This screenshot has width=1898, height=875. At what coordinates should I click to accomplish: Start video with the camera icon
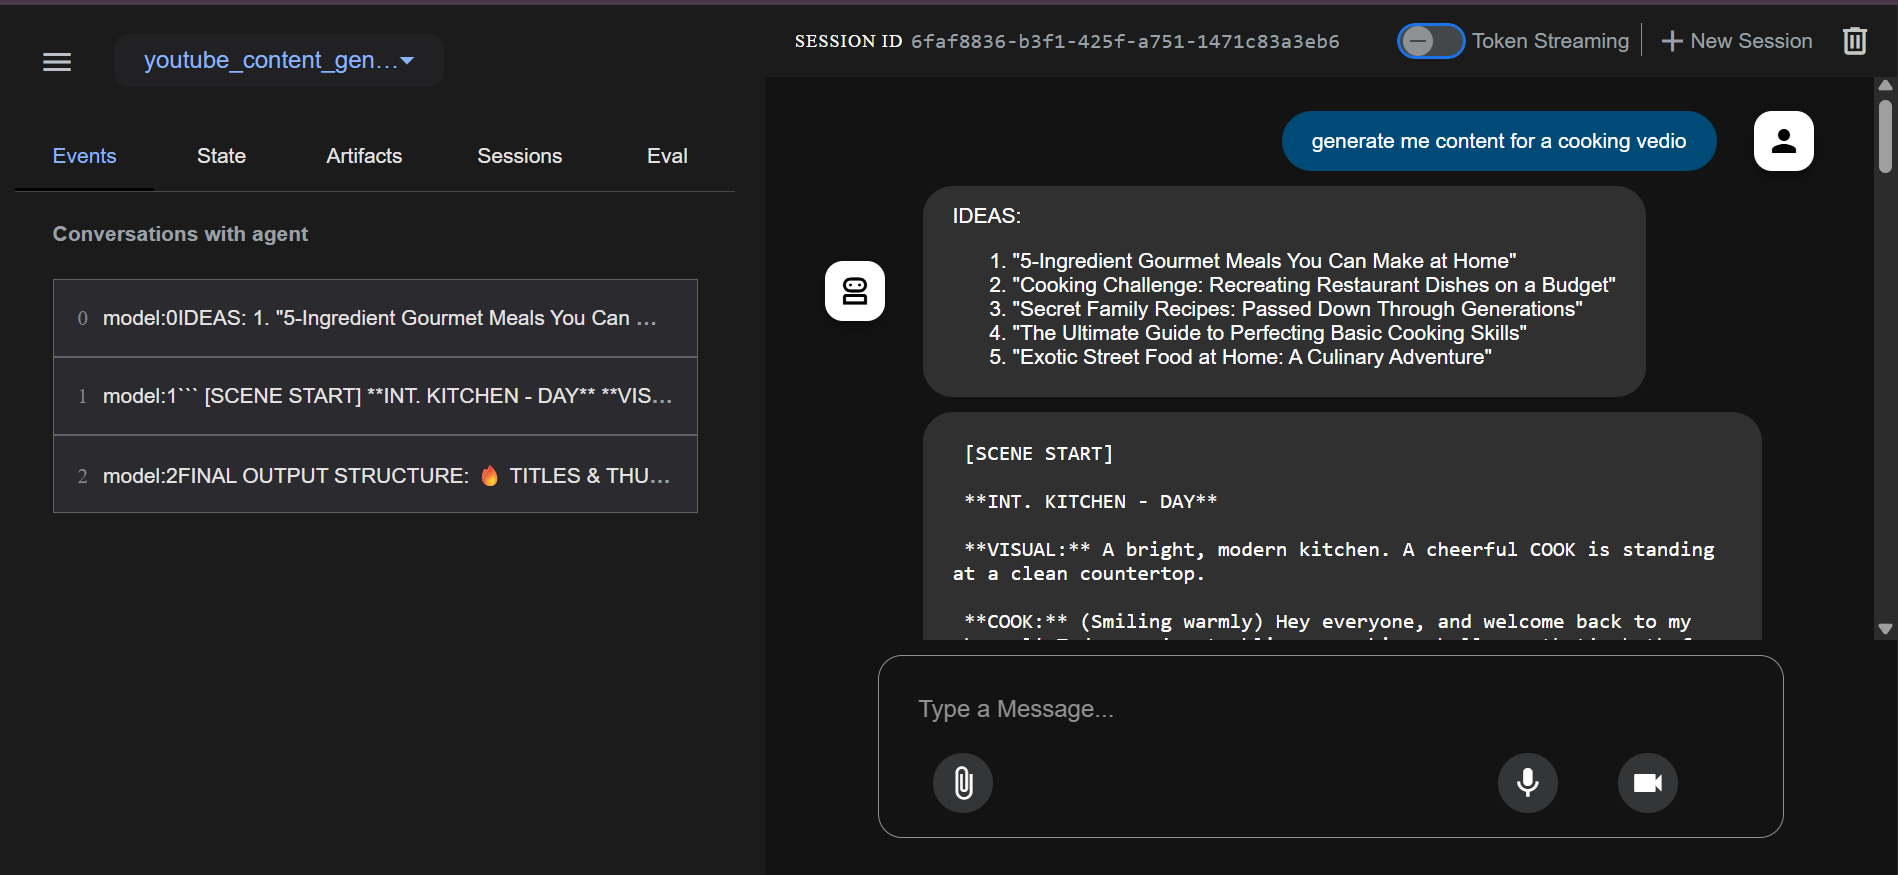(x=1647, y=783)
